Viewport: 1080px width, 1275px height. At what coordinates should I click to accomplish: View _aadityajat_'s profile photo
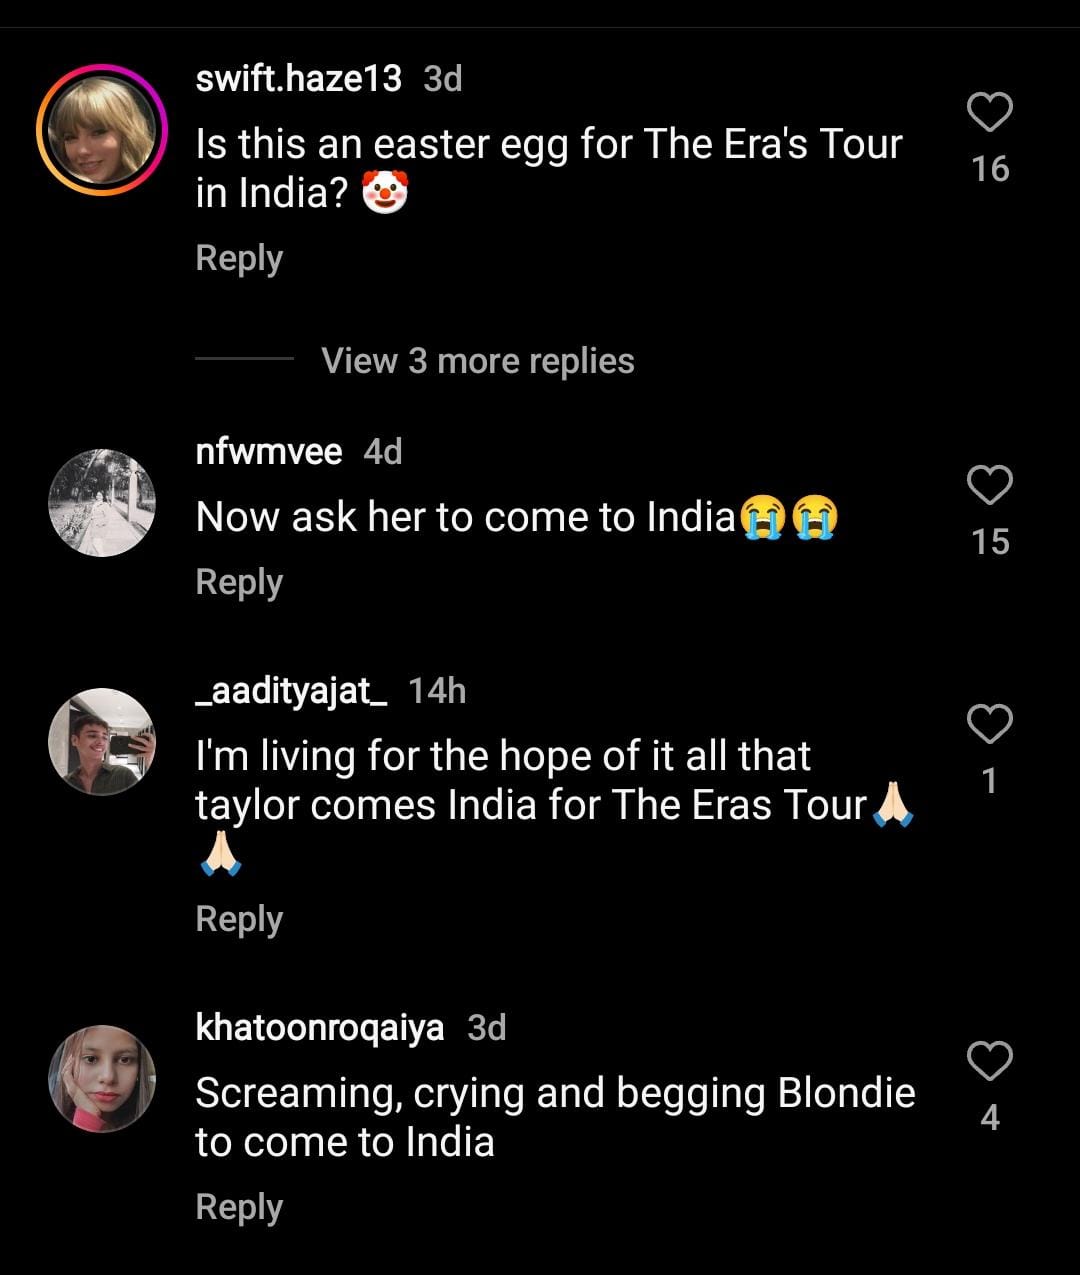click(102, 741)
